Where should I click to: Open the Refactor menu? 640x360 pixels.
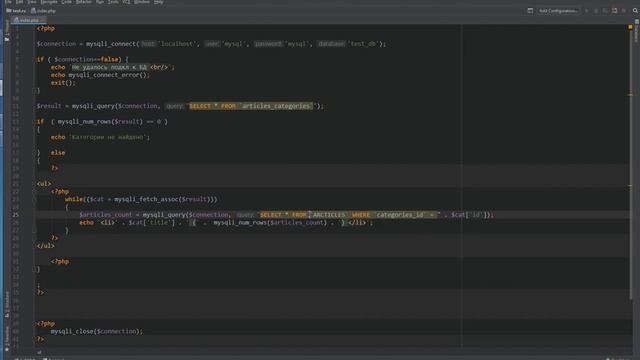click(84, 2)
